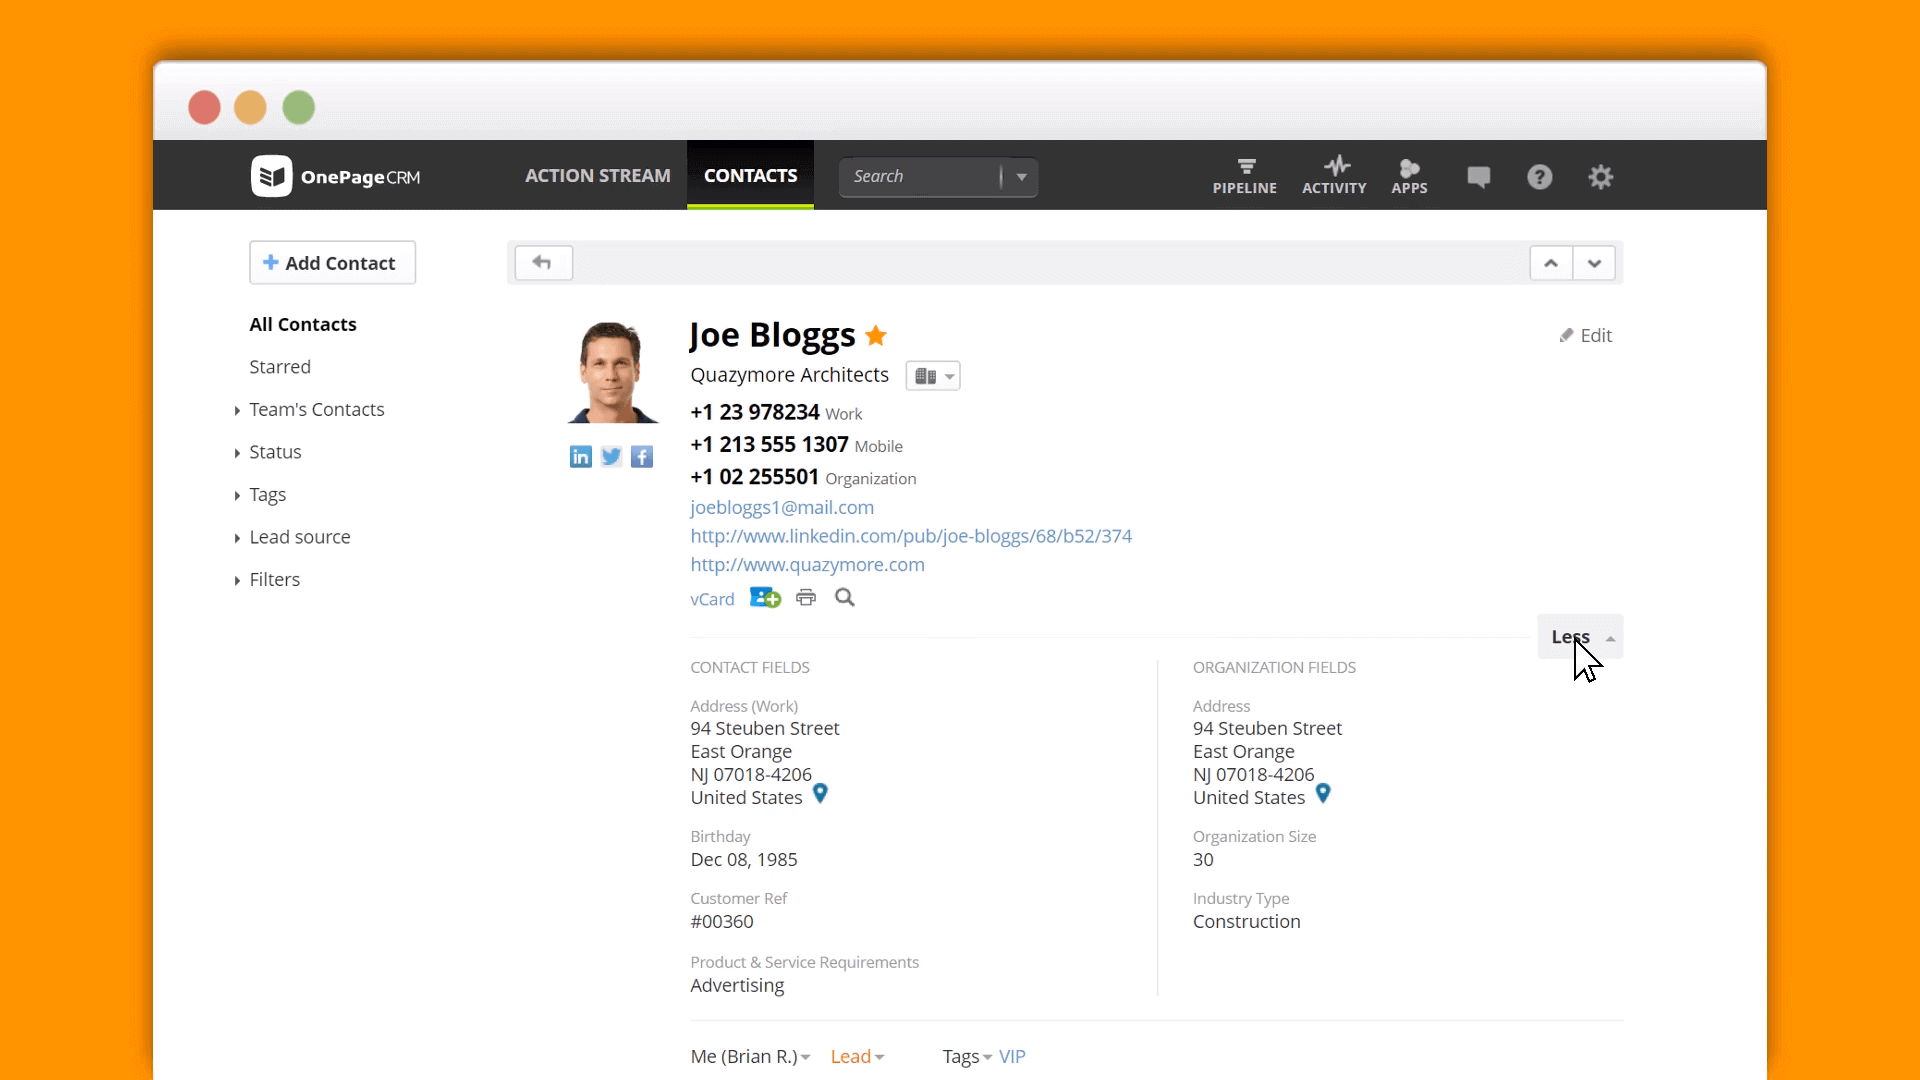This screenshot has width=1920, height=1080.
Task: Click the vCard export icon
Action: (712, 597)
